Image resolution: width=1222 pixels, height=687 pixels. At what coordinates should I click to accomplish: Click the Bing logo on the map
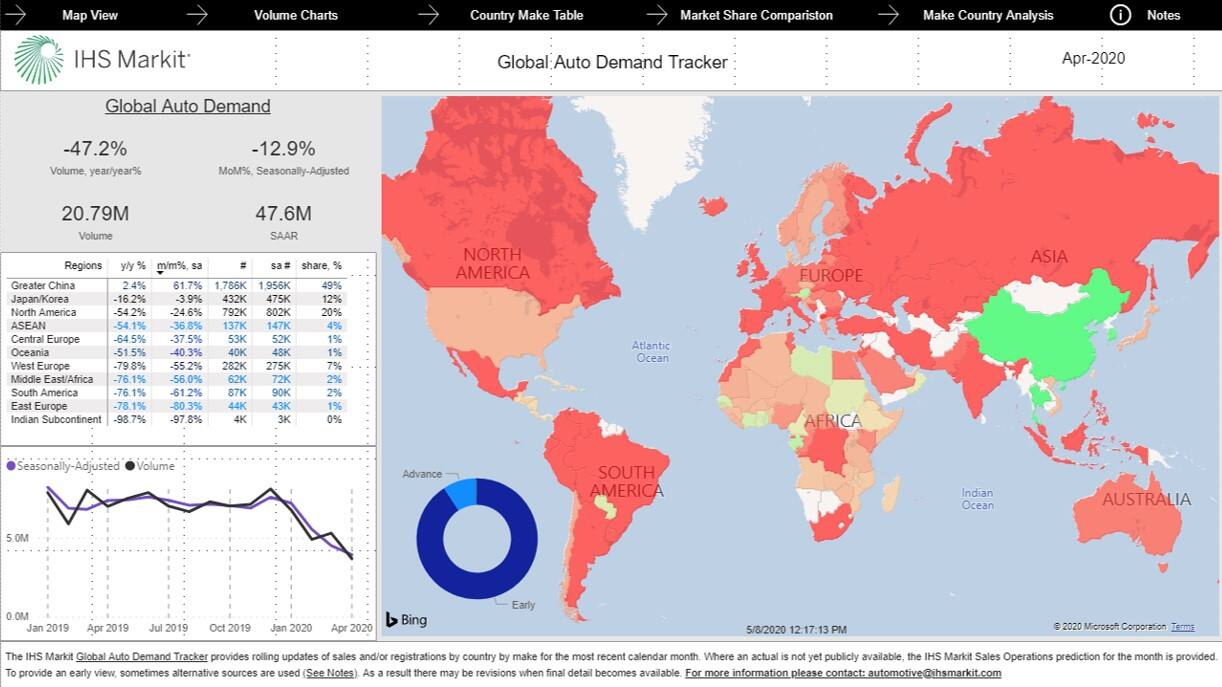(407, 620)
